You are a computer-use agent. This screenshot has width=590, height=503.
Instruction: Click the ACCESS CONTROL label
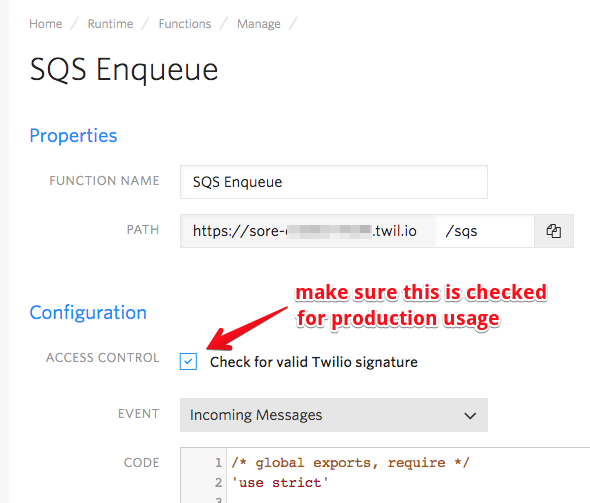(103, 357)
